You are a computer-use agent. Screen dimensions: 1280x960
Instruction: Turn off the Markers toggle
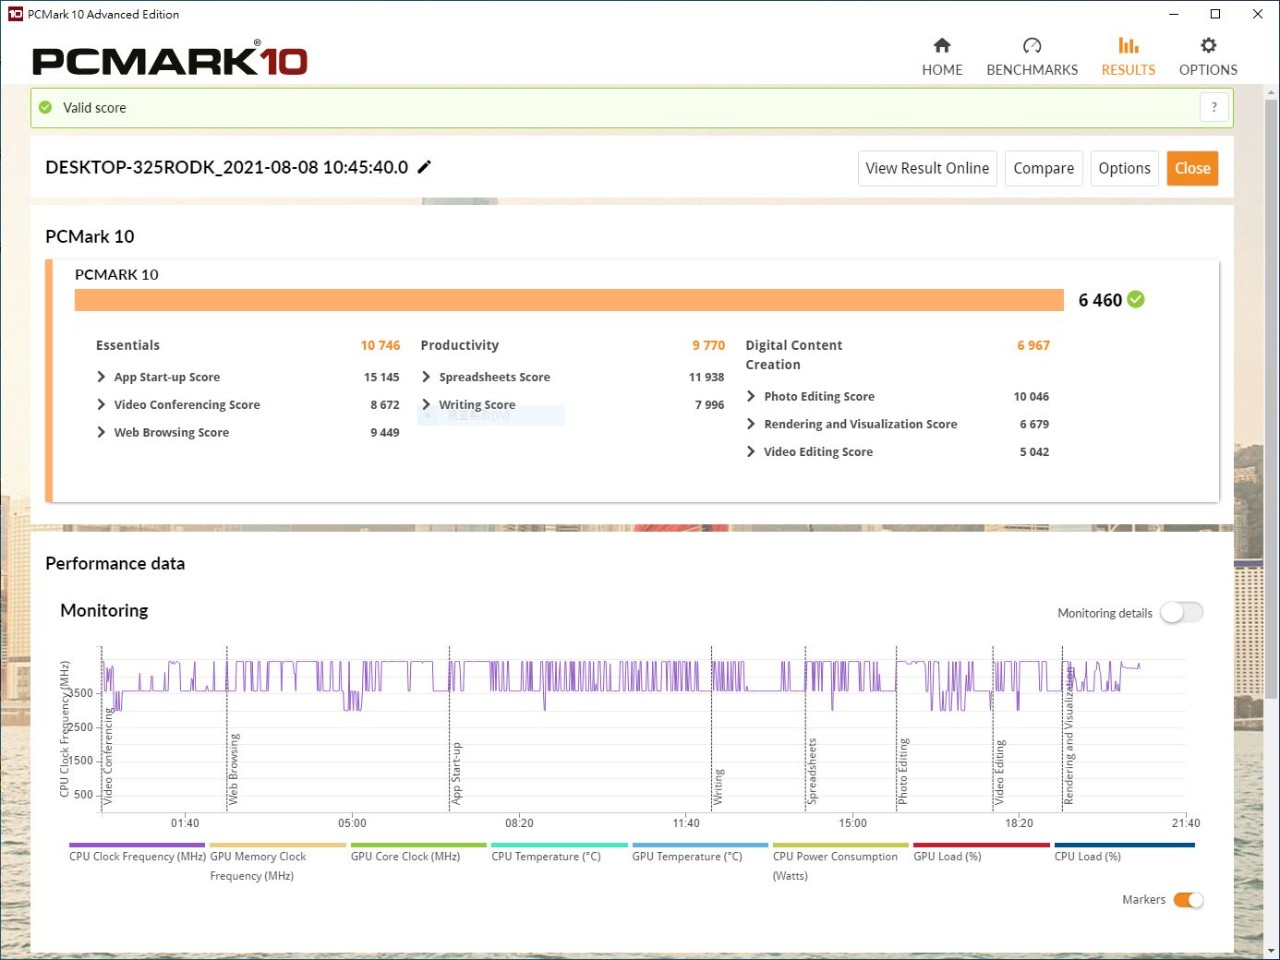pos(1188,899)
